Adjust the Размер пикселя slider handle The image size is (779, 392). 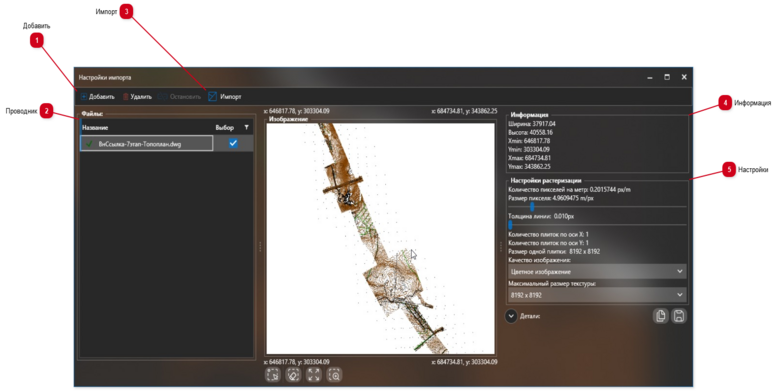[x=532, y=207]
